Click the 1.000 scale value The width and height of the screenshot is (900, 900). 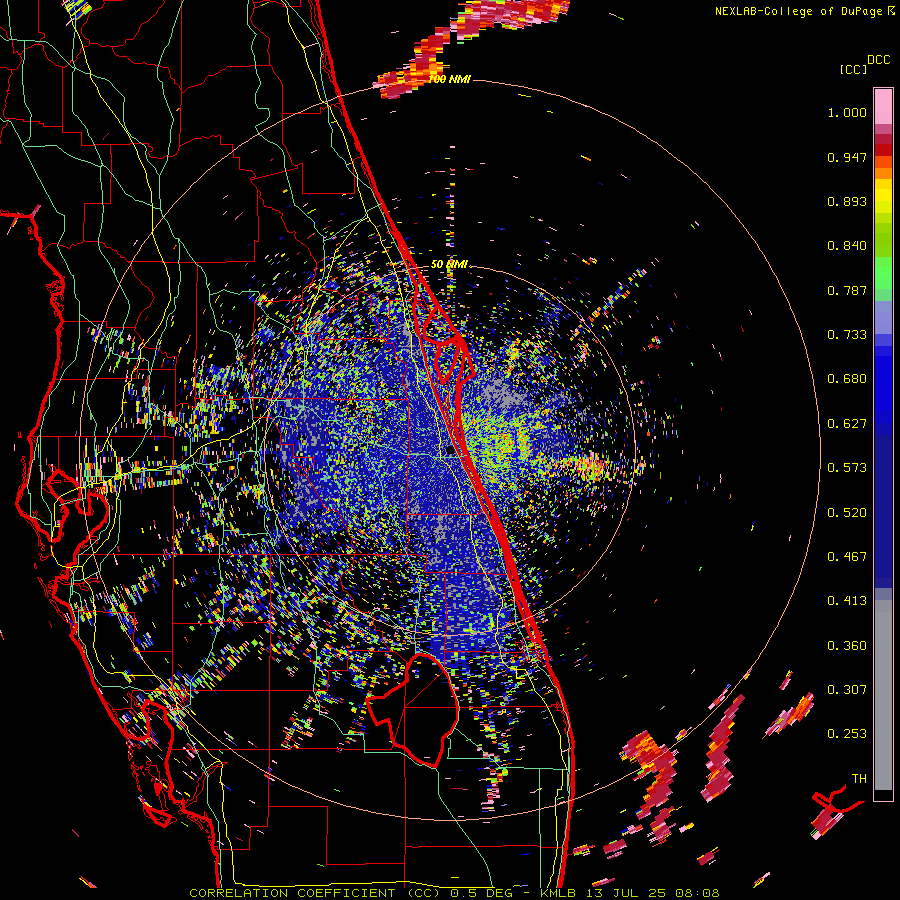(x=847, y=112)
